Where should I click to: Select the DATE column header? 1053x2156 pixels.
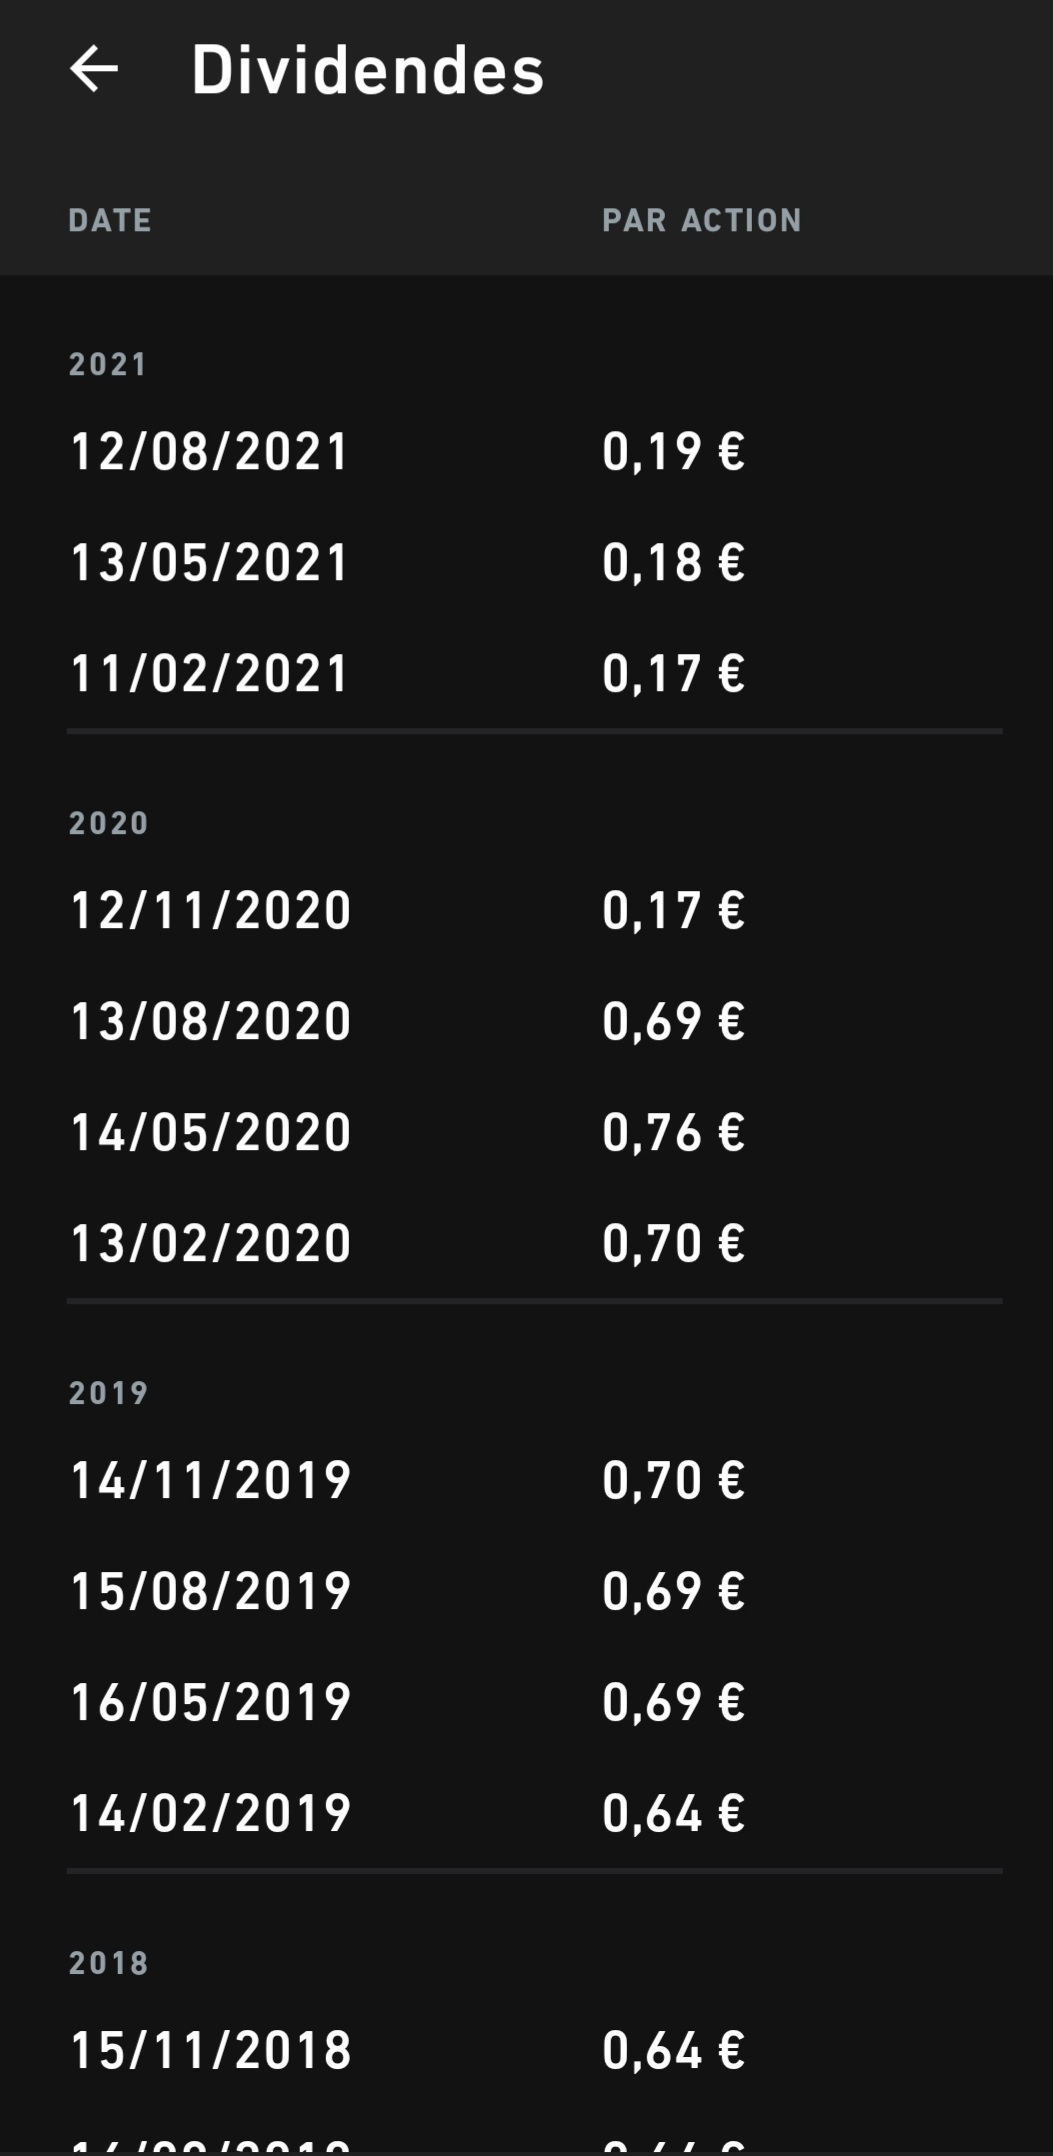[110, 220]
